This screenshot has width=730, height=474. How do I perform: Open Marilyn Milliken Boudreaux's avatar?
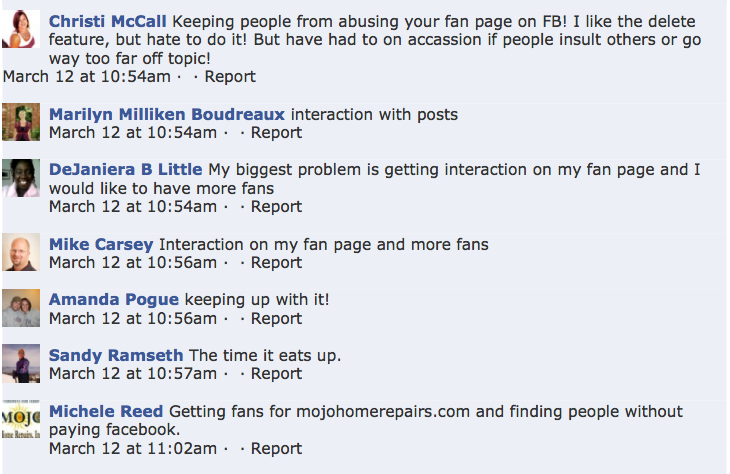[x=21, y=122]
